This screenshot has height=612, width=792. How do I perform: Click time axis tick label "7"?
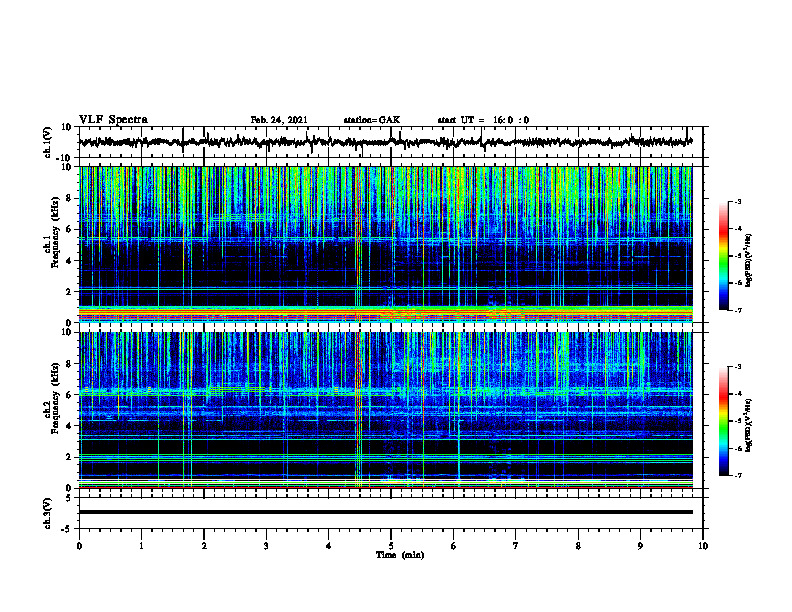pyautogui.click(x=516, y=546)
